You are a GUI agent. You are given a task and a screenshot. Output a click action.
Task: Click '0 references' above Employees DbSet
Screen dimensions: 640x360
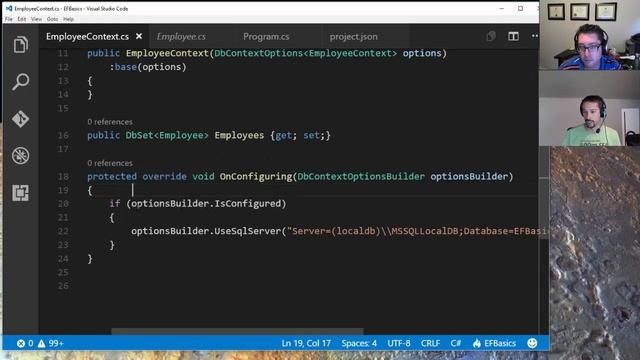tap(110, 122)
